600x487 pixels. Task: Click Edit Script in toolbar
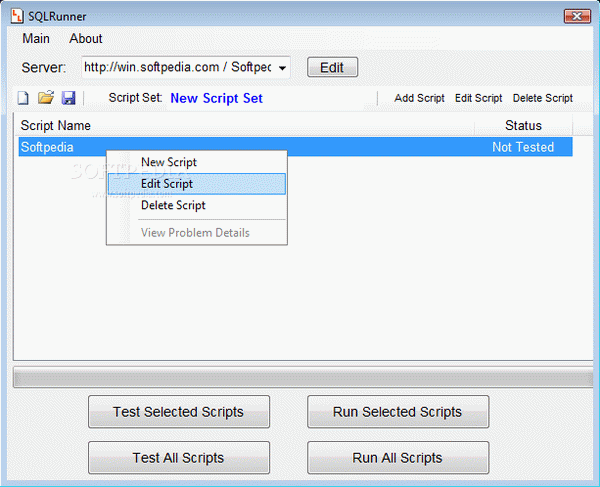point(478,98)
